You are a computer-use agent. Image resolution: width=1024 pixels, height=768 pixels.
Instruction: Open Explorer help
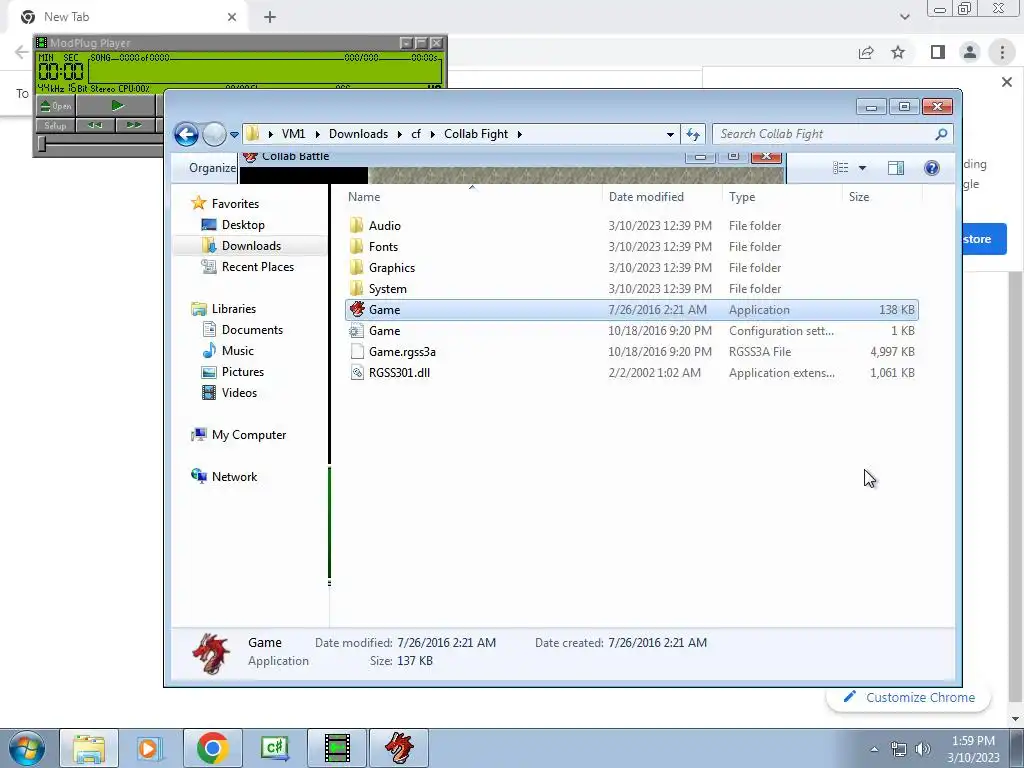pyautogui.click(x=932, y=168)
